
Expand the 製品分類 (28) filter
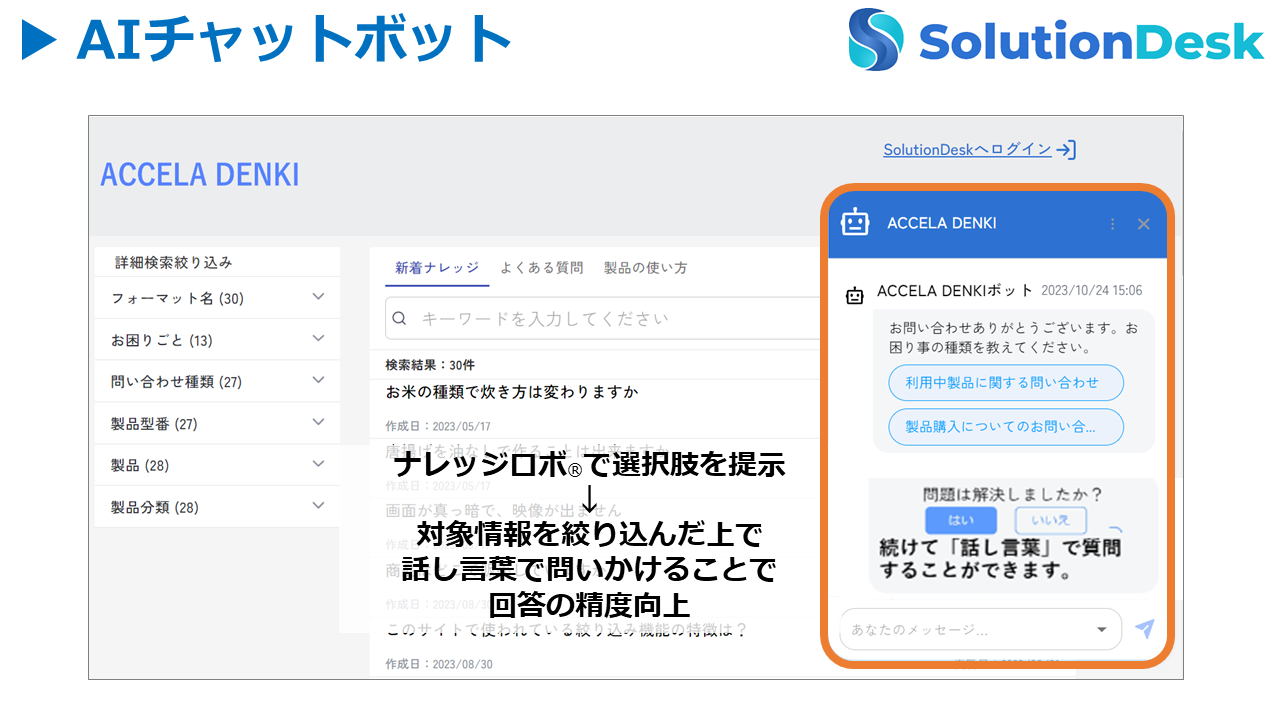217,507
